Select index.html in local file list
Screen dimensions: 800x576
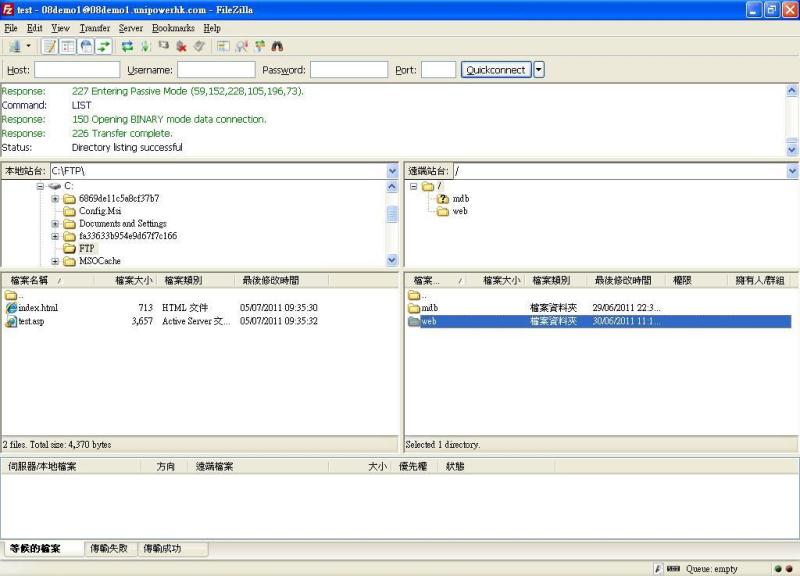coord(38,308)
